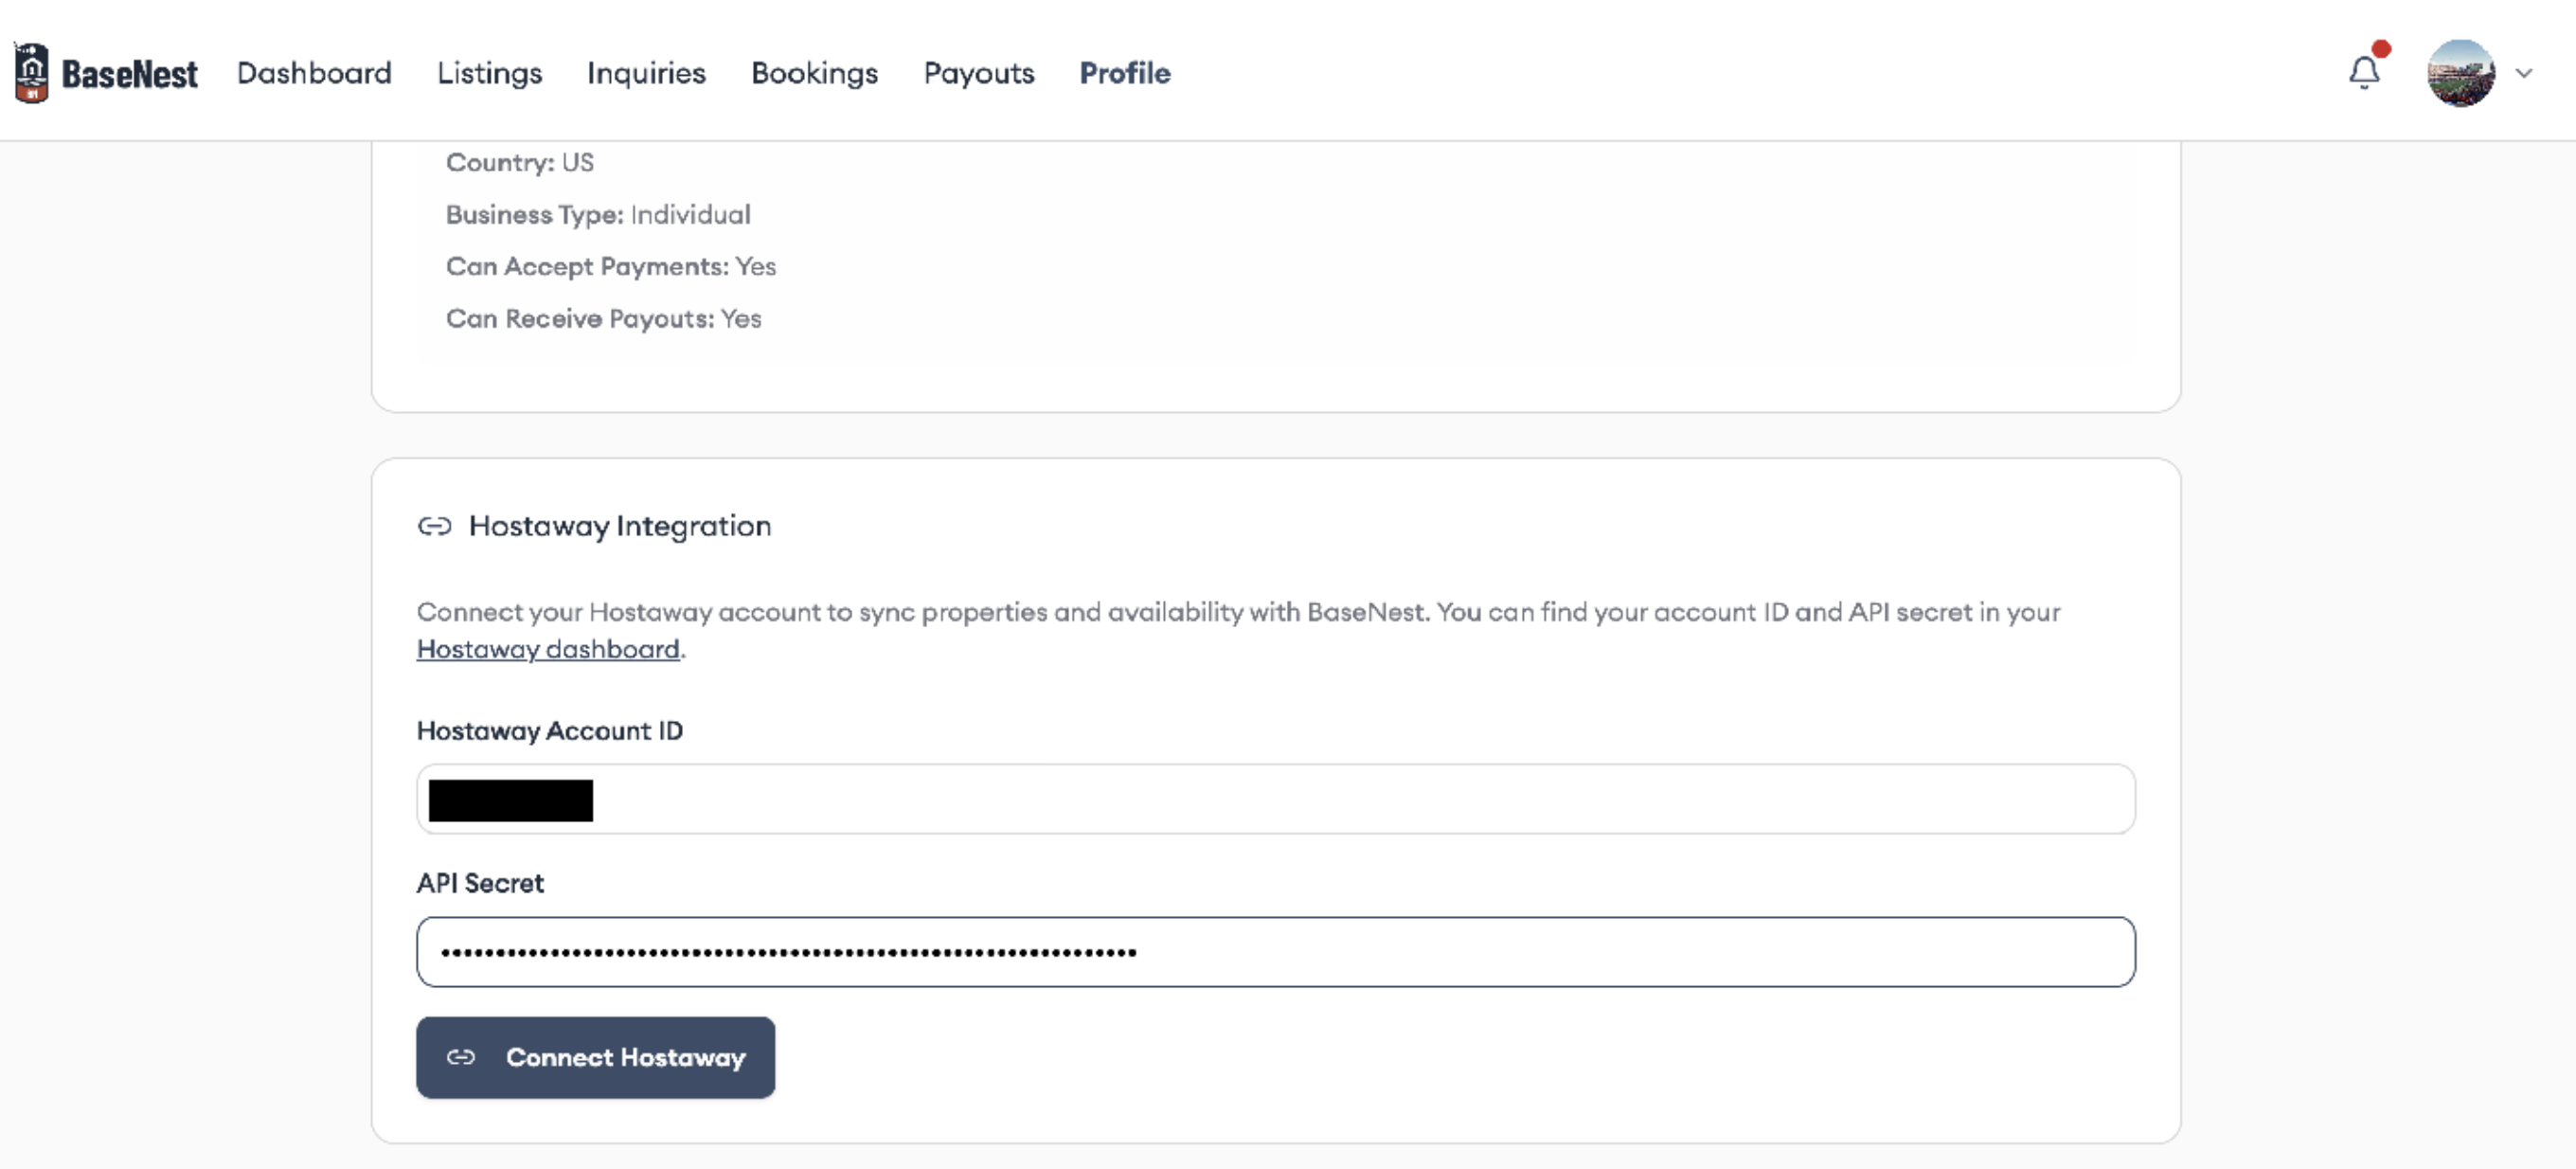Expand the account dropdown chevron
This screenshot has width=2576, height=1169.
pyautogui.click(x=2524, y=73)
